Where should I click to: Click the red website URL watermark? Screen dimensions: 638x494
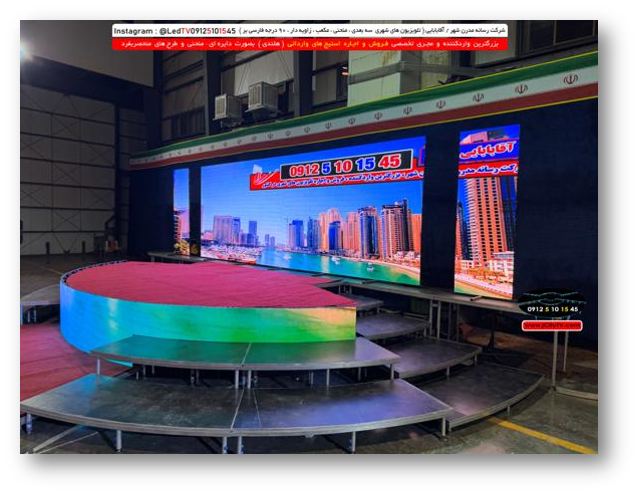coord(553,324)
